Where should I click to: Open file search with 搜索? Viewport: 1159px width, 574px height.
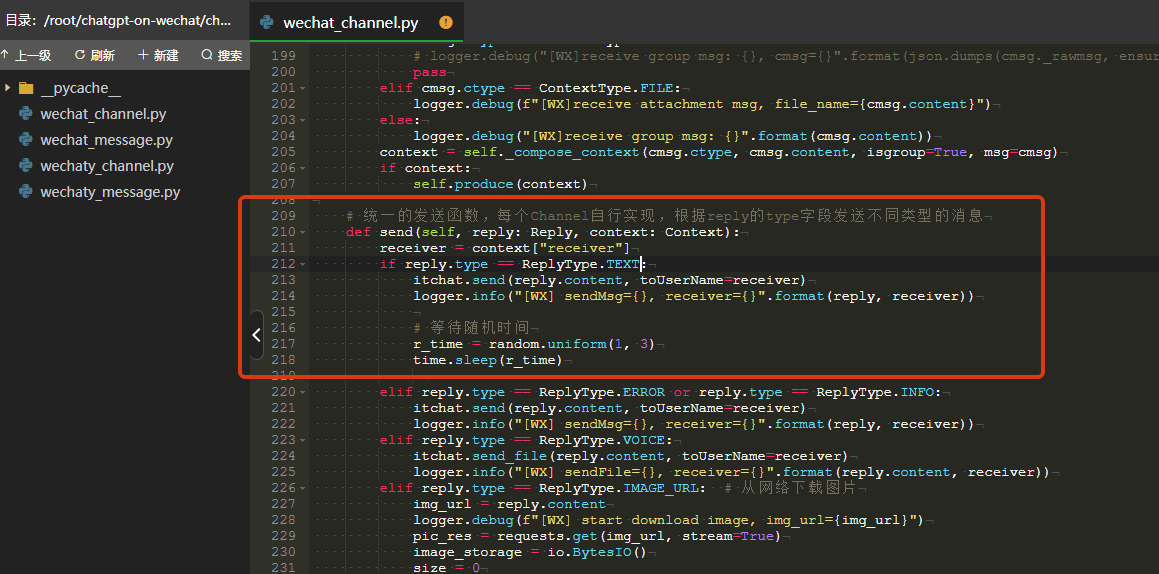222,55
